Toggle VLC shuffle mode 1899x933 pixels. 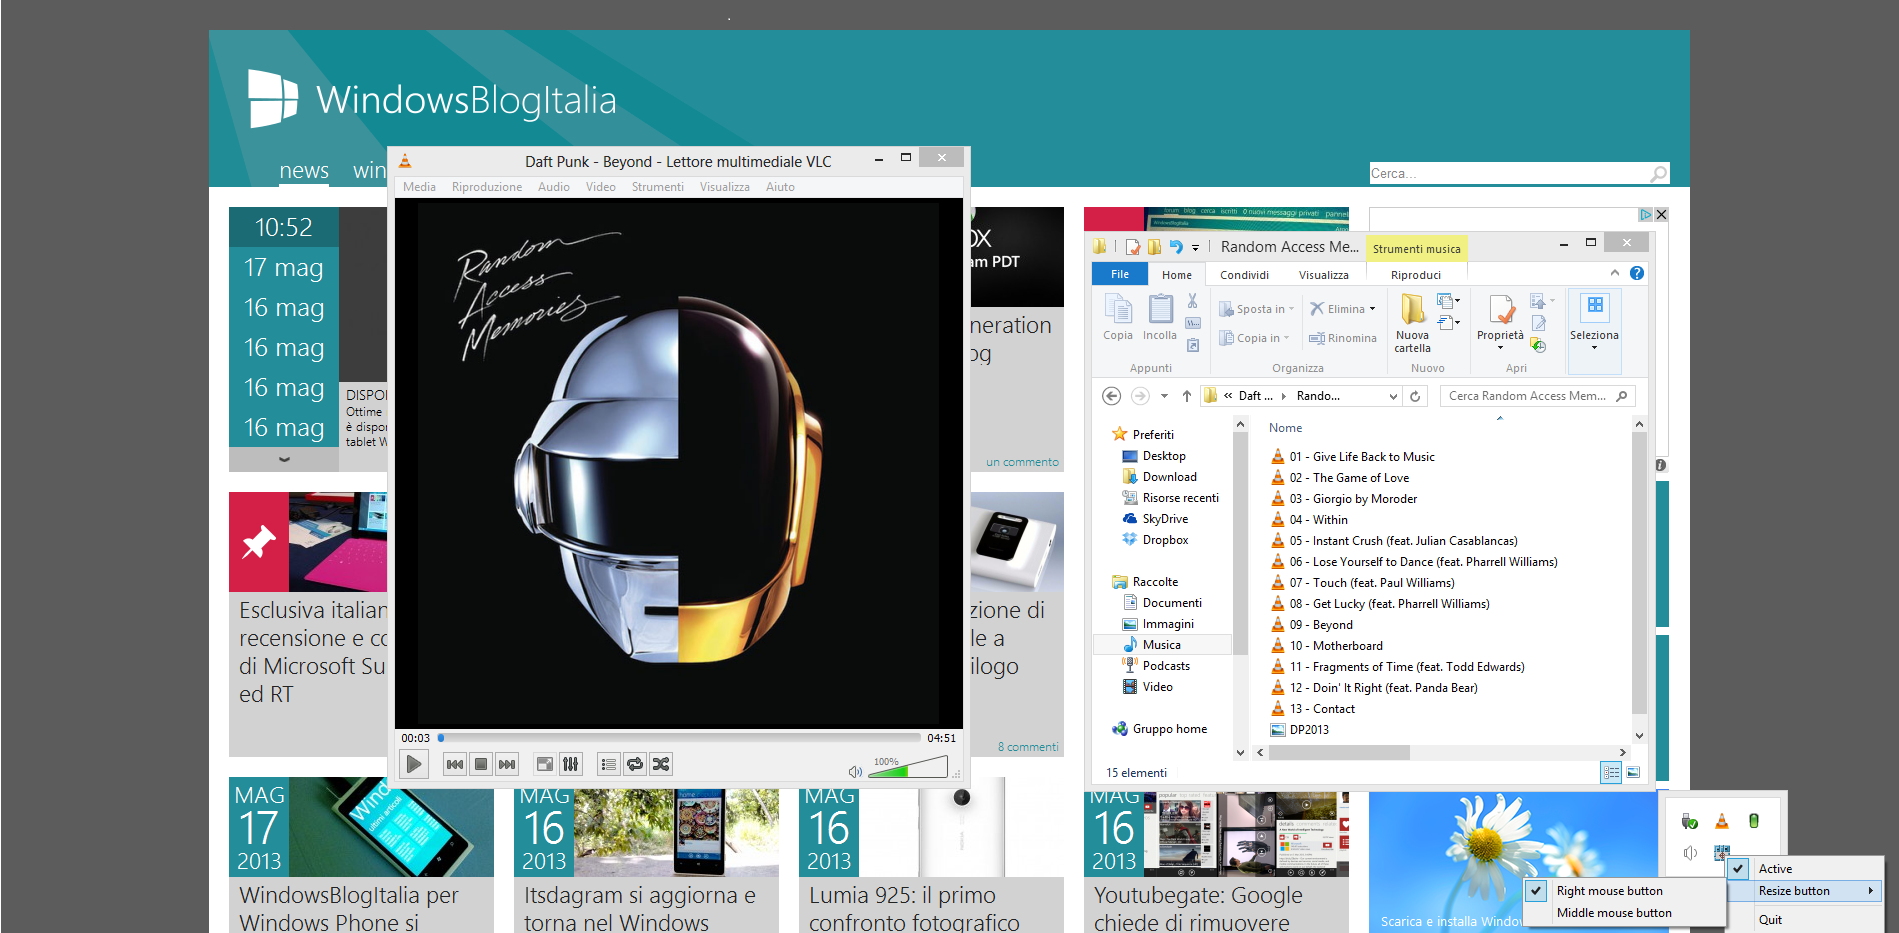coord(661,764)
